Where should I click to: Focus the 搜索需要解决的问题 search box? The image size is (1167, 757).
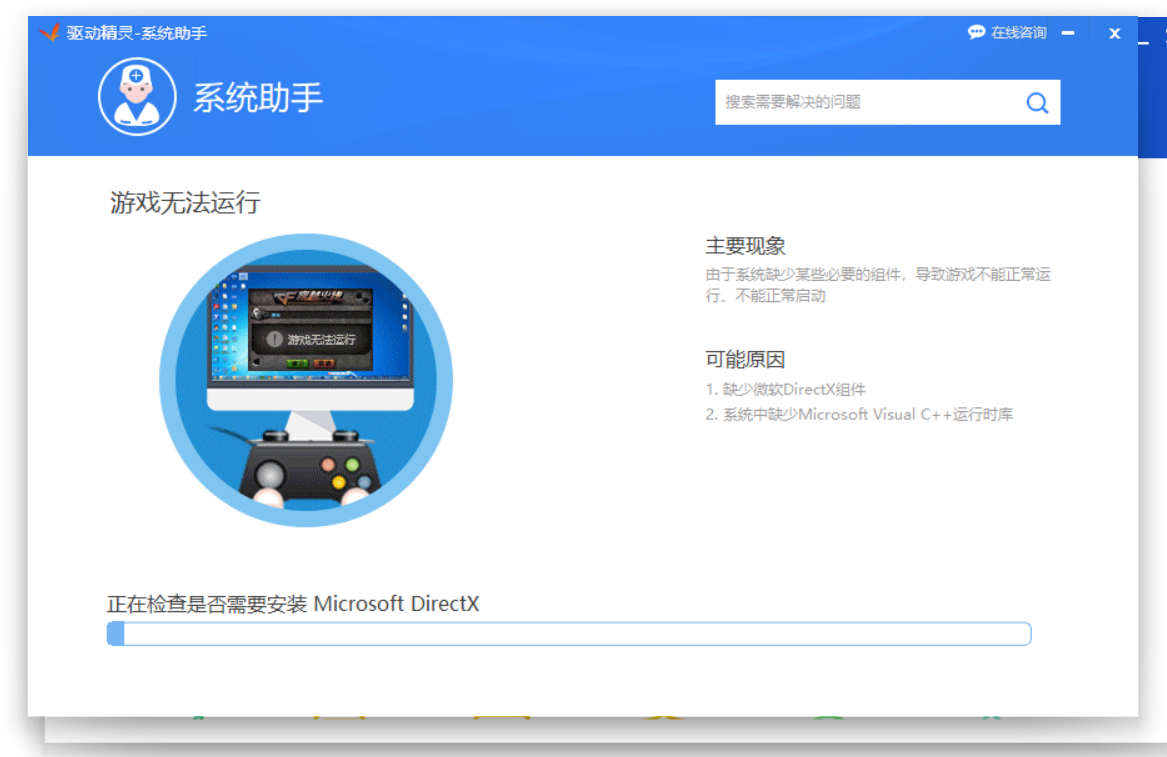pos(865,102)
